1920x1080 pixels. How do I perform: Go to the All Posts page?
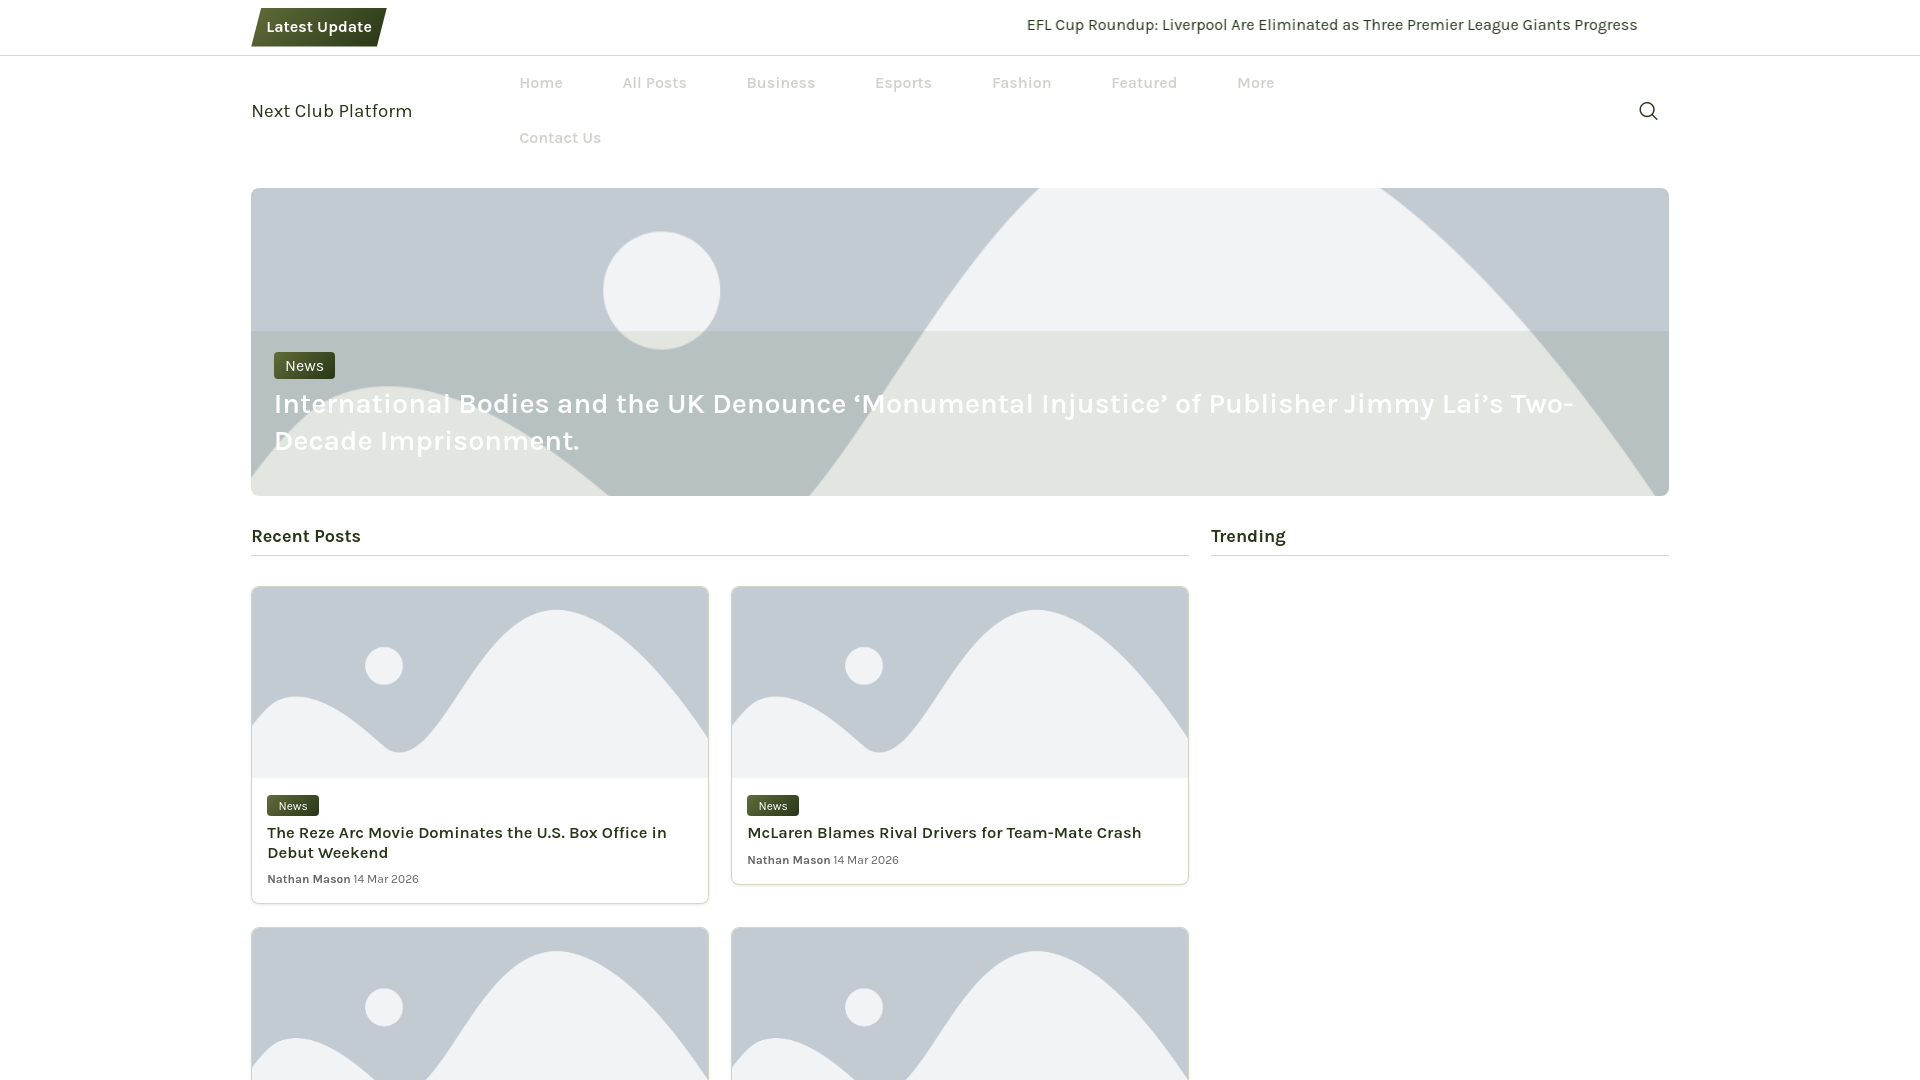[x=654, y=83]
